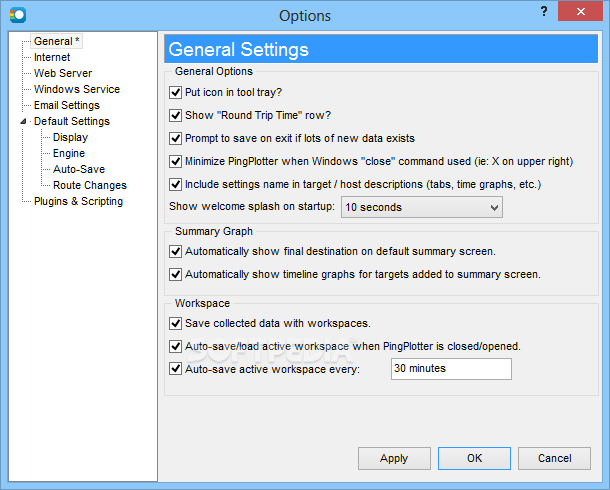Open the Display default settings

[70, 137]
